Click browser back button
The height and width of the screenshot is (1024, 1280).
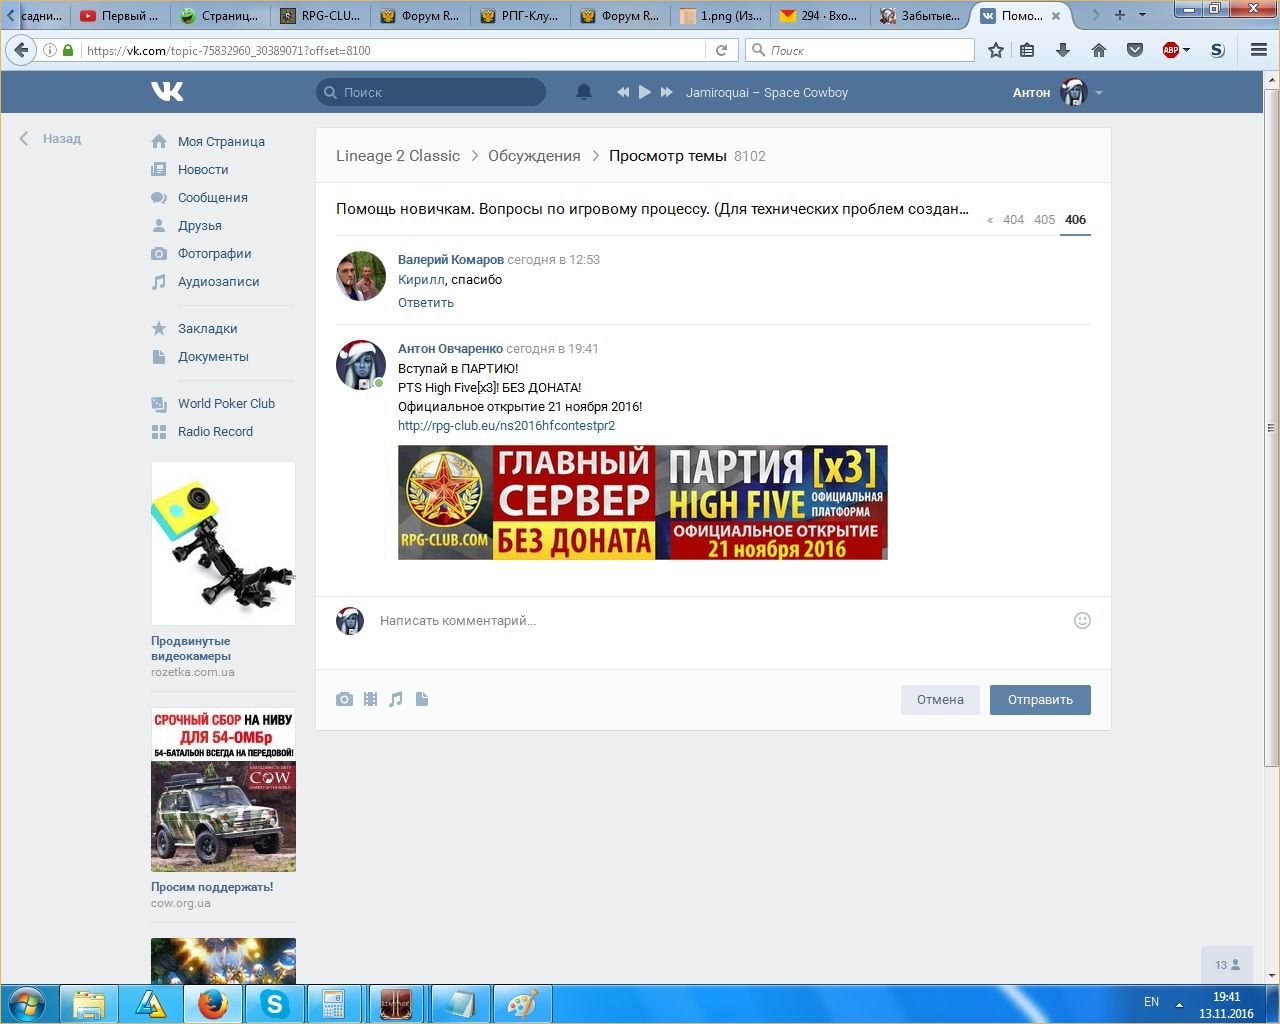click(22, 50)
